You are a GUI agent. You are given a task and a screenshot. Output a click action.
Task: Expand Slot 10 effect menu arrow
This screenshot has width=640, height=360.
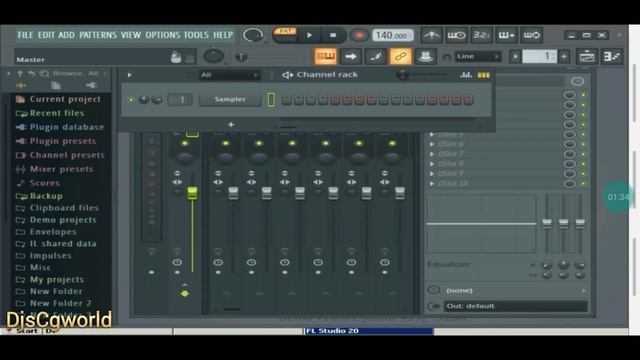pos(432,183)
